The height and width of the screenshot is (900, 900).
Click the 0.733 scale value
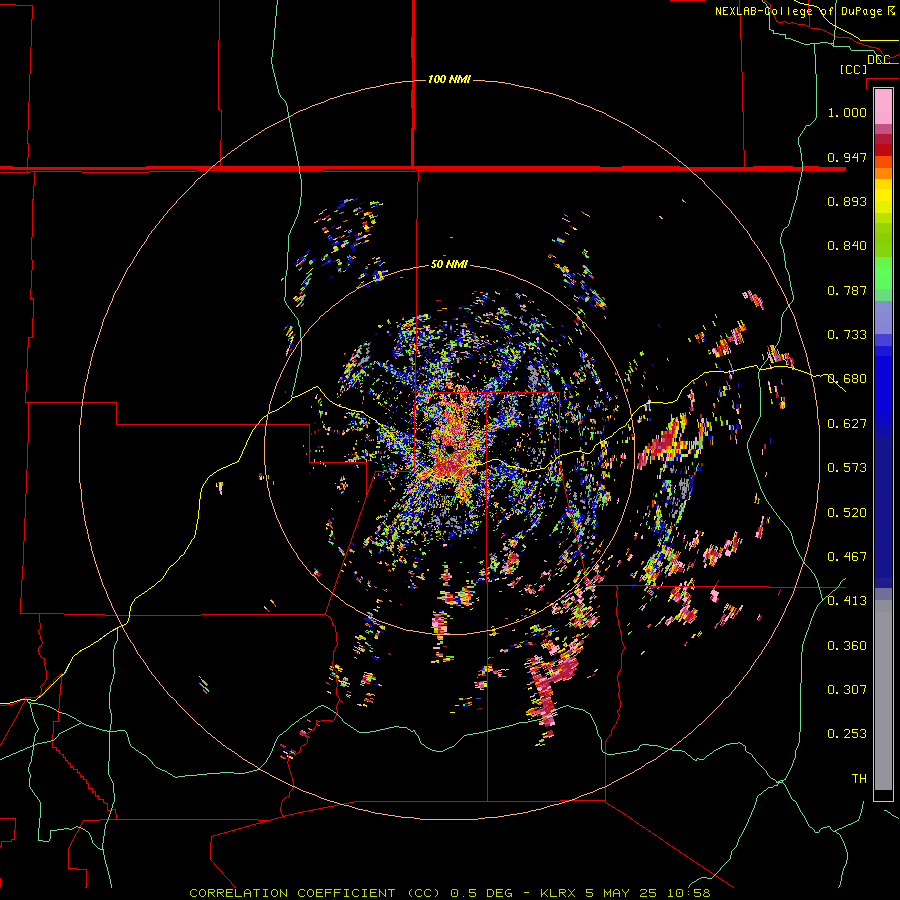coord(847,335)
